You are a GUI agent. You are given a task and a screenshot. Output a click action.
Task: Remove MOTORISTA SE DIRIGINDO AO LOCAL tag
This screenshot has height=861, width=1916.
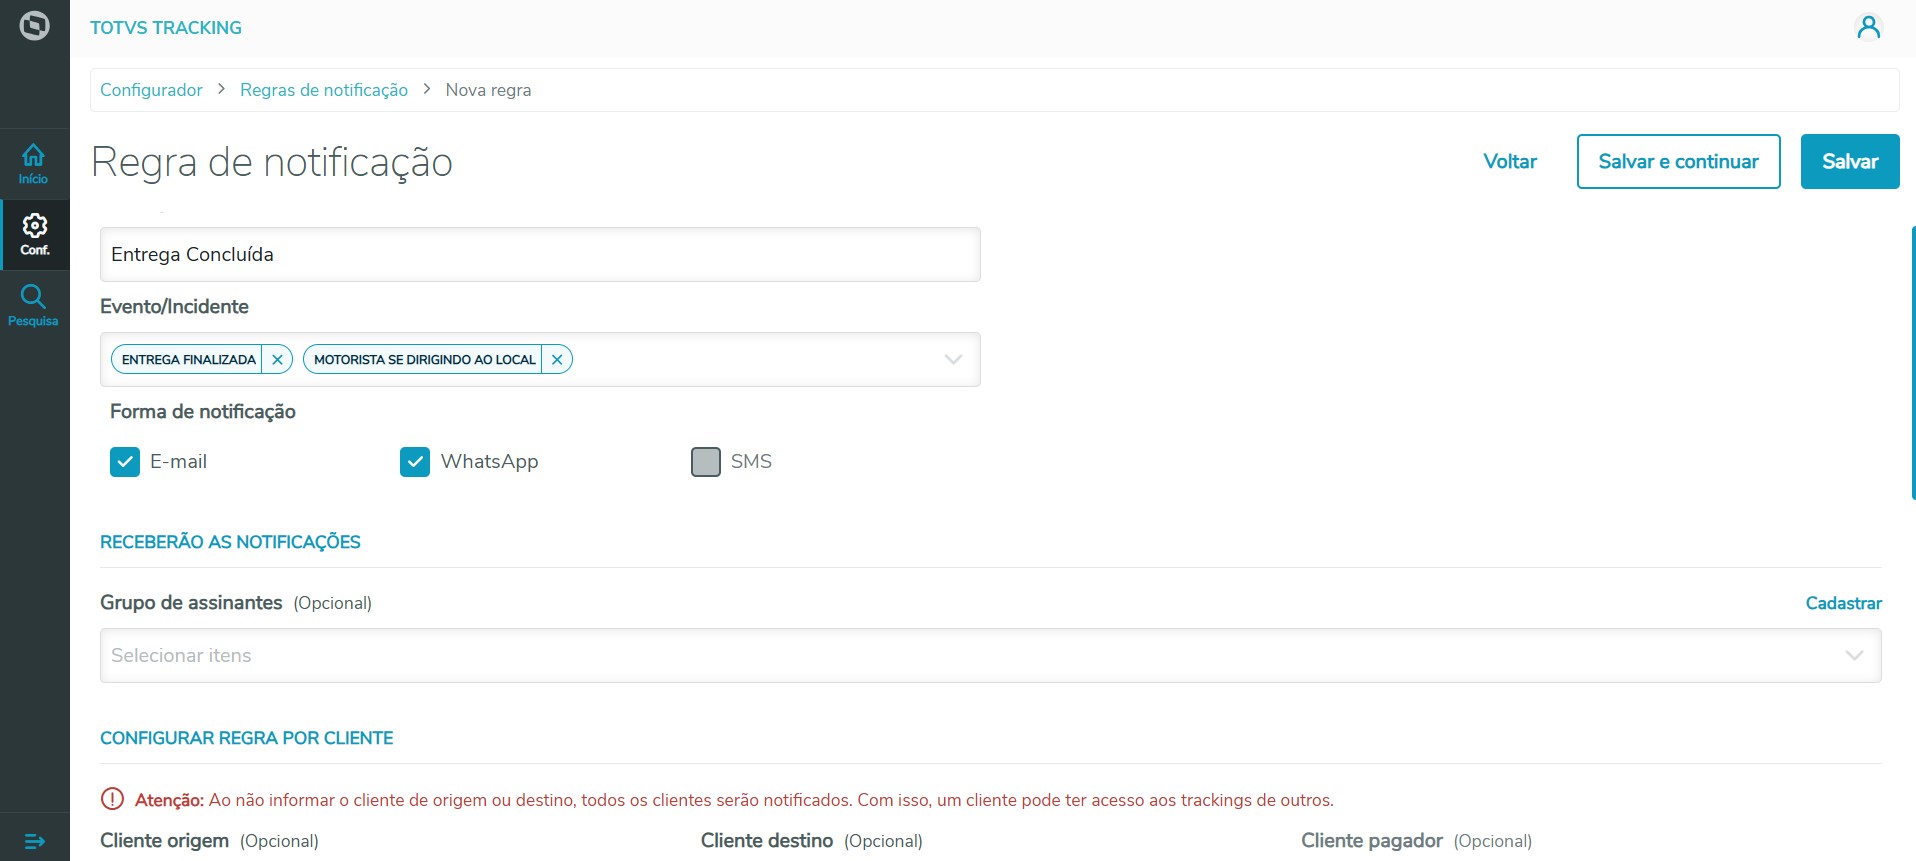(557, 360)
